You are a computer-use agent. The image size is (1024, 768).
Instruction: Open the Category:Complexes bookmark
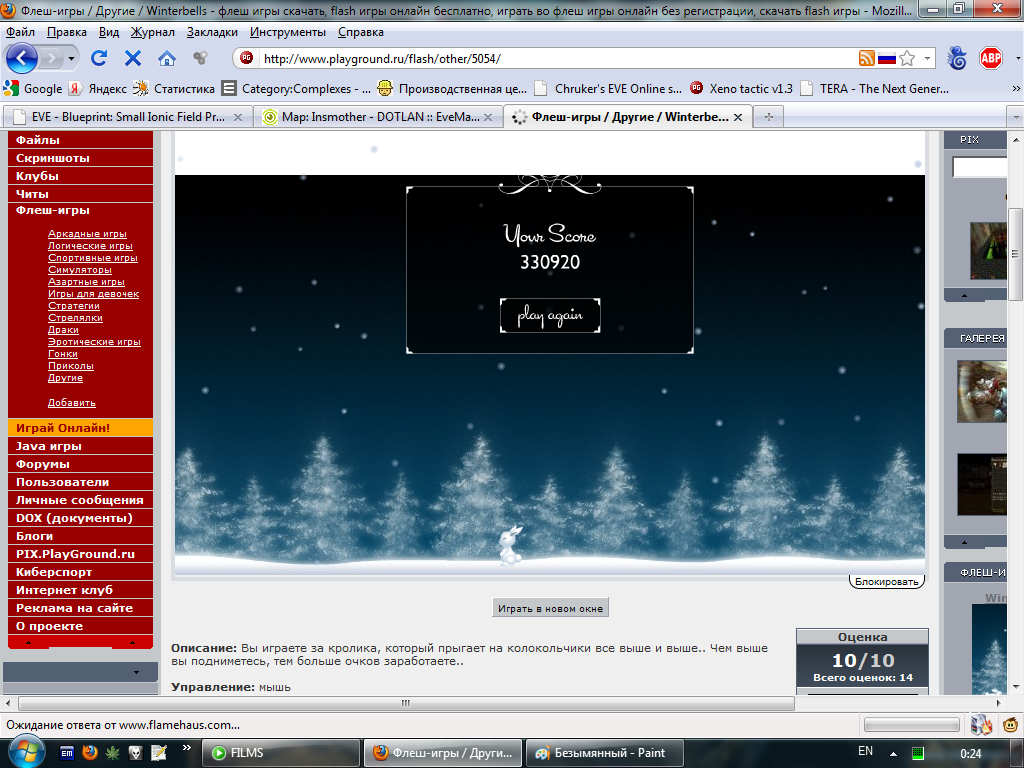pos(296,88)
